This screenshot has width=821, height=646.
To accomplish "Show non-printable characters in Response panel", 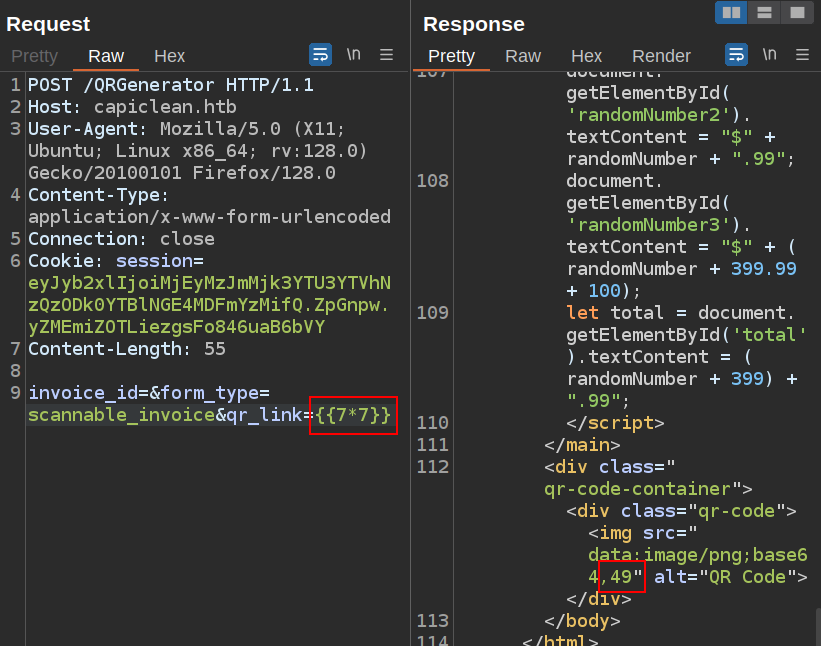I will pos(769,54).
